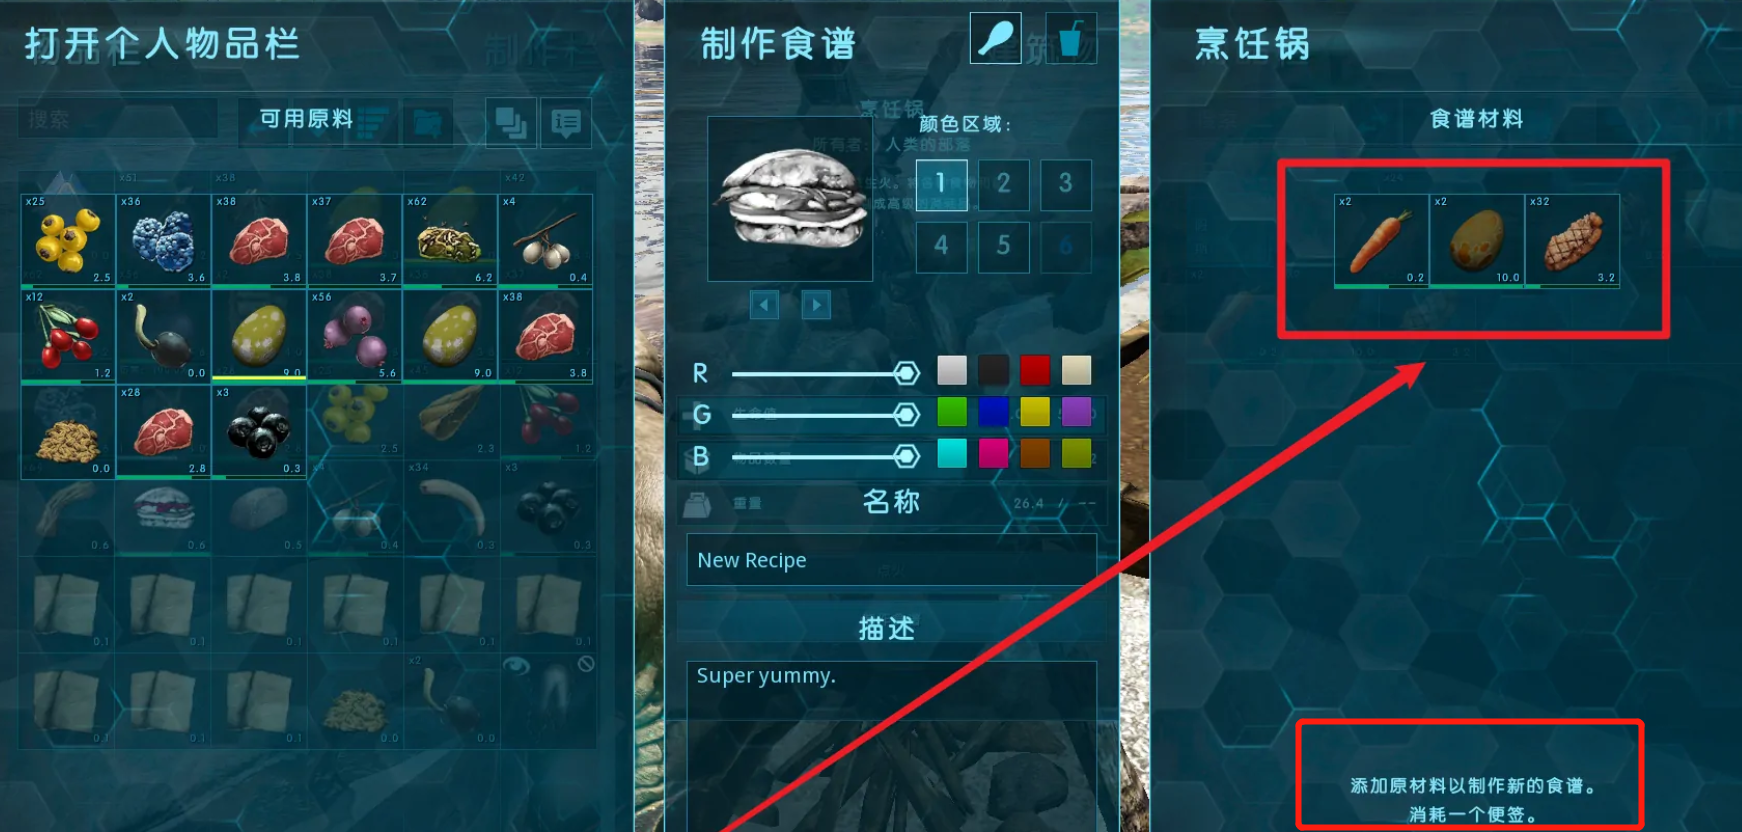This screenshot has height=832, width=1742.
Task: Show next recipe icon with right arrow
Action: pos(816,305)
